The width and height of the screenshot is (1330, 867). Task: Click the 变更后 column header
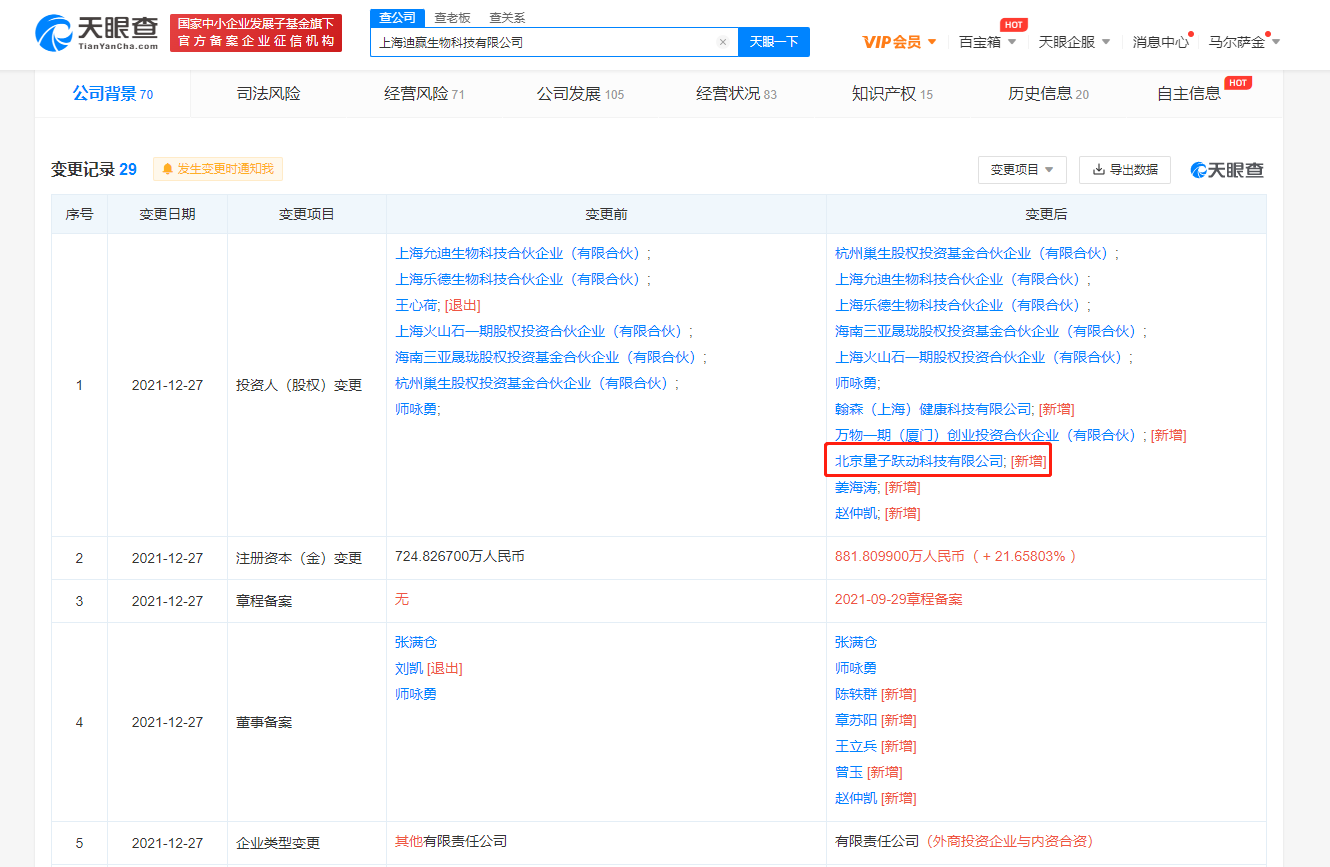[1046, 215]
